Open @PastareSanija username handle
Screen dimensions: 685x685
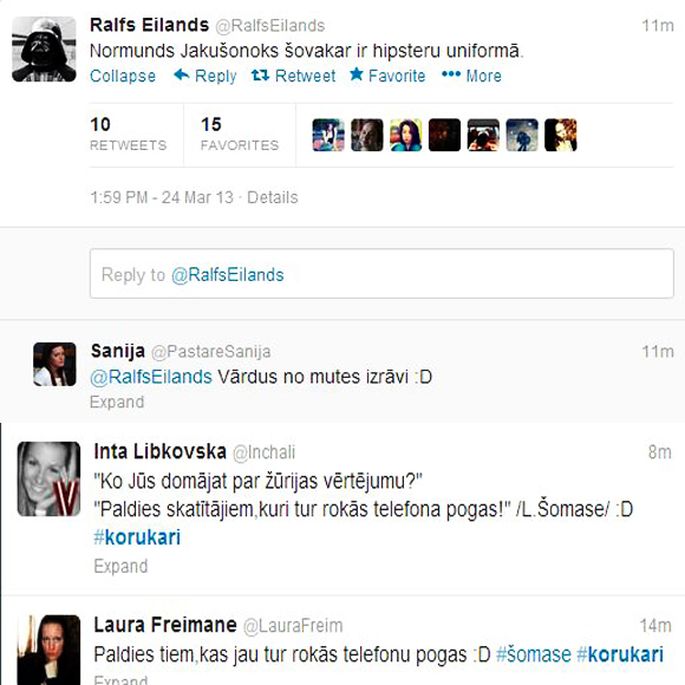pyautogui.click(x=211, y=352)
